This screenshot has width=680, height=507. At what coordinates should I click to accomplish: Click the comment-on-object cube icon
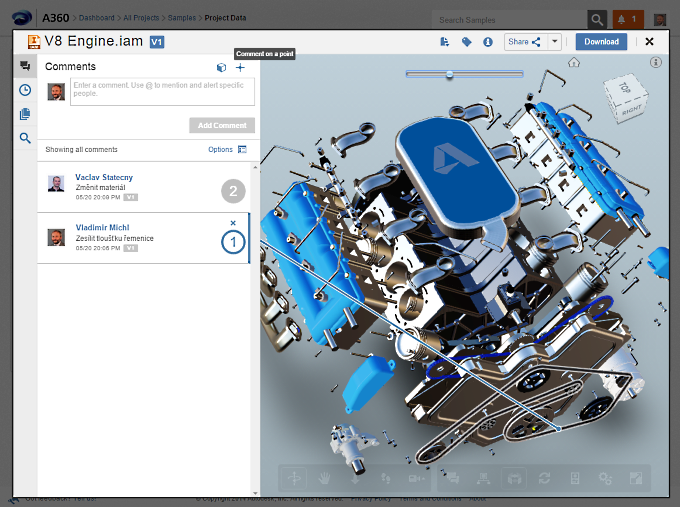[x=221, y=67]
